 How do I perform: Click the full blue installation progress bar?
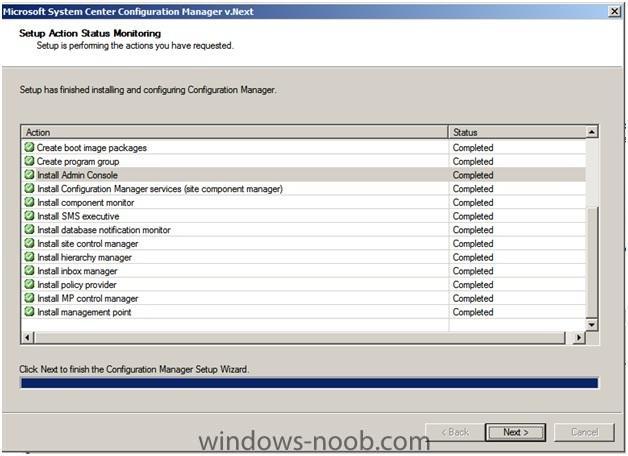[x=309, y=383]
